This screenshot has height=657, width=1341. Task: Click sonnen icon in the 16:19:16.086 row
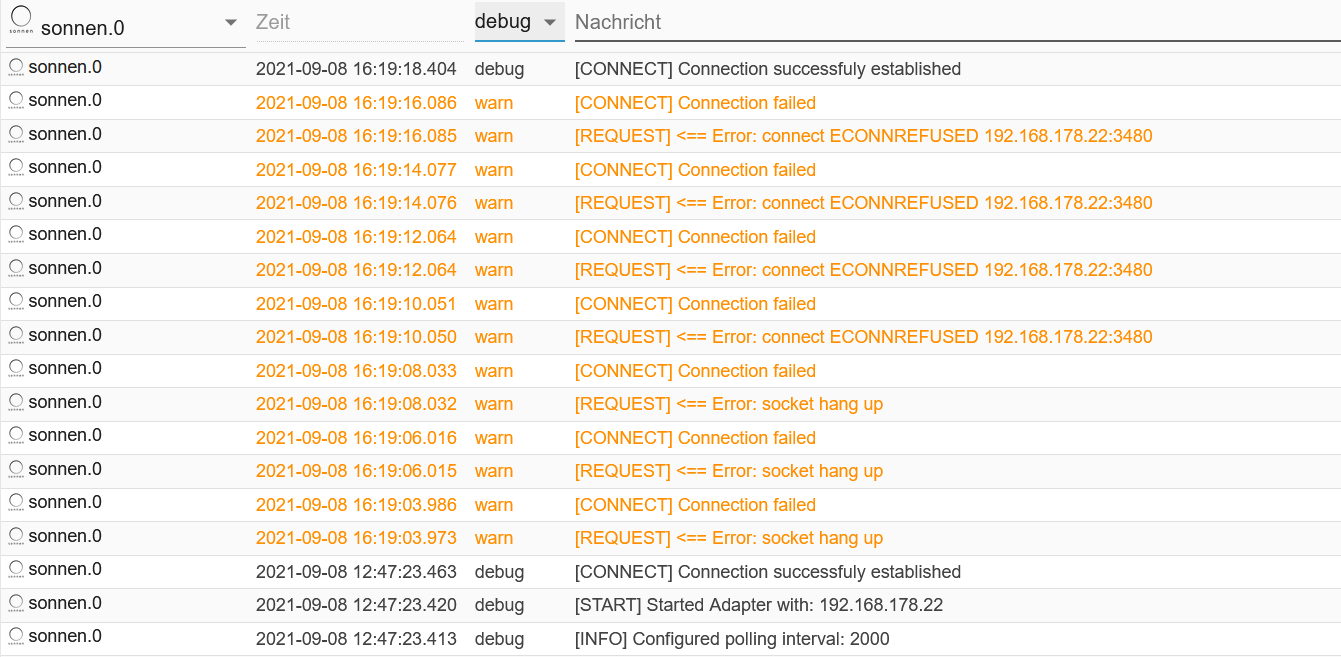pyautogui.click(x=16, y=101)
